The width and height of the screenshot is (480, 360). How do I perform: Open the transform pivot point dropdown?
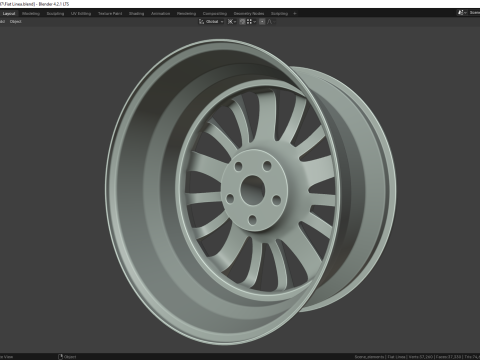(232, 22)
